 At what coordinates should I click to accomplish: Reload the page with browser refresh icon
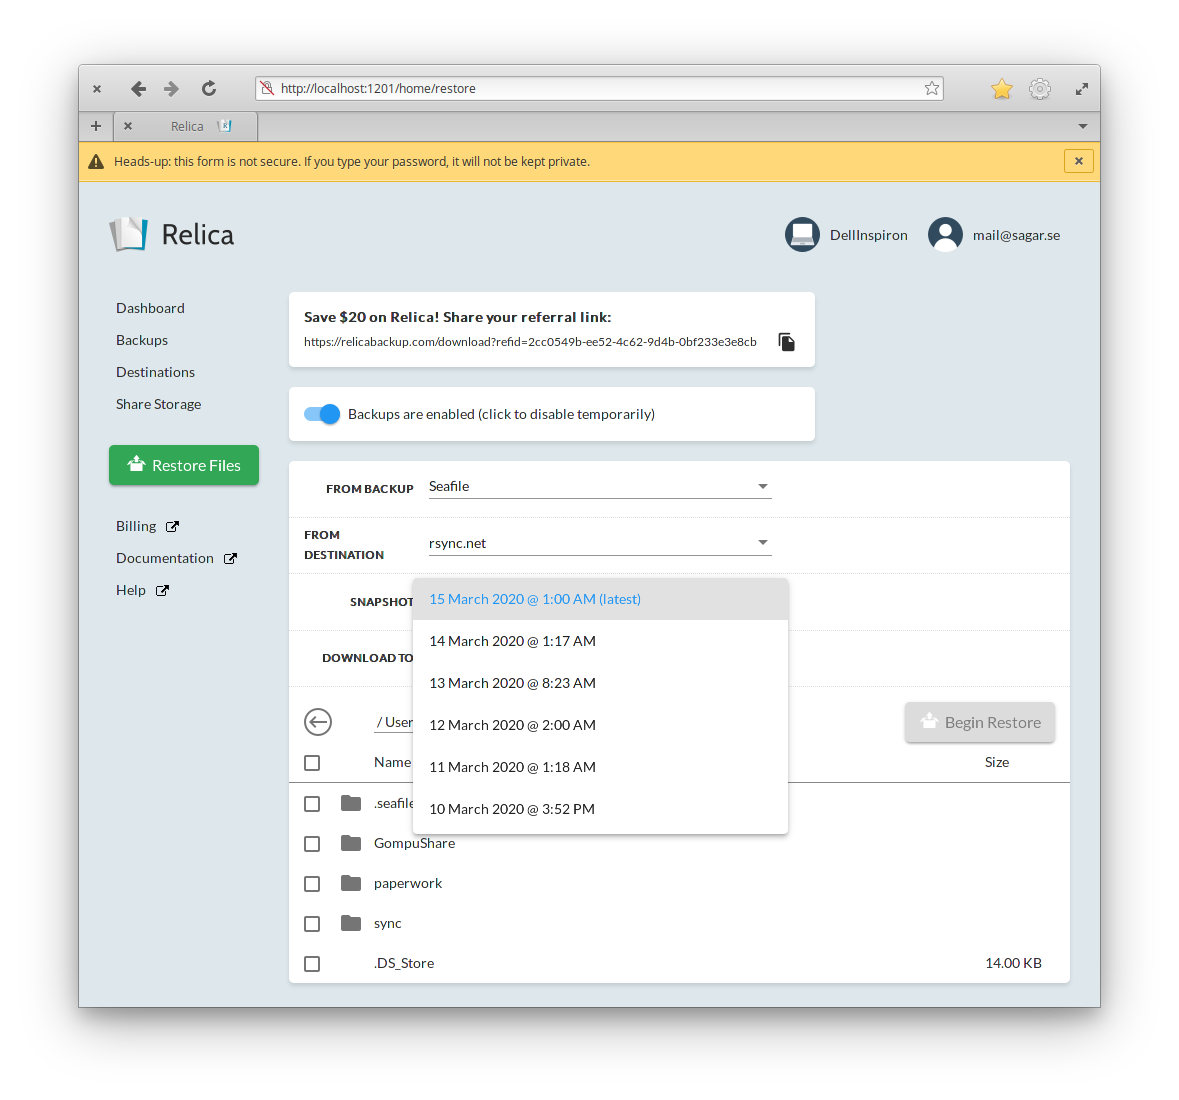pos(209,89)
